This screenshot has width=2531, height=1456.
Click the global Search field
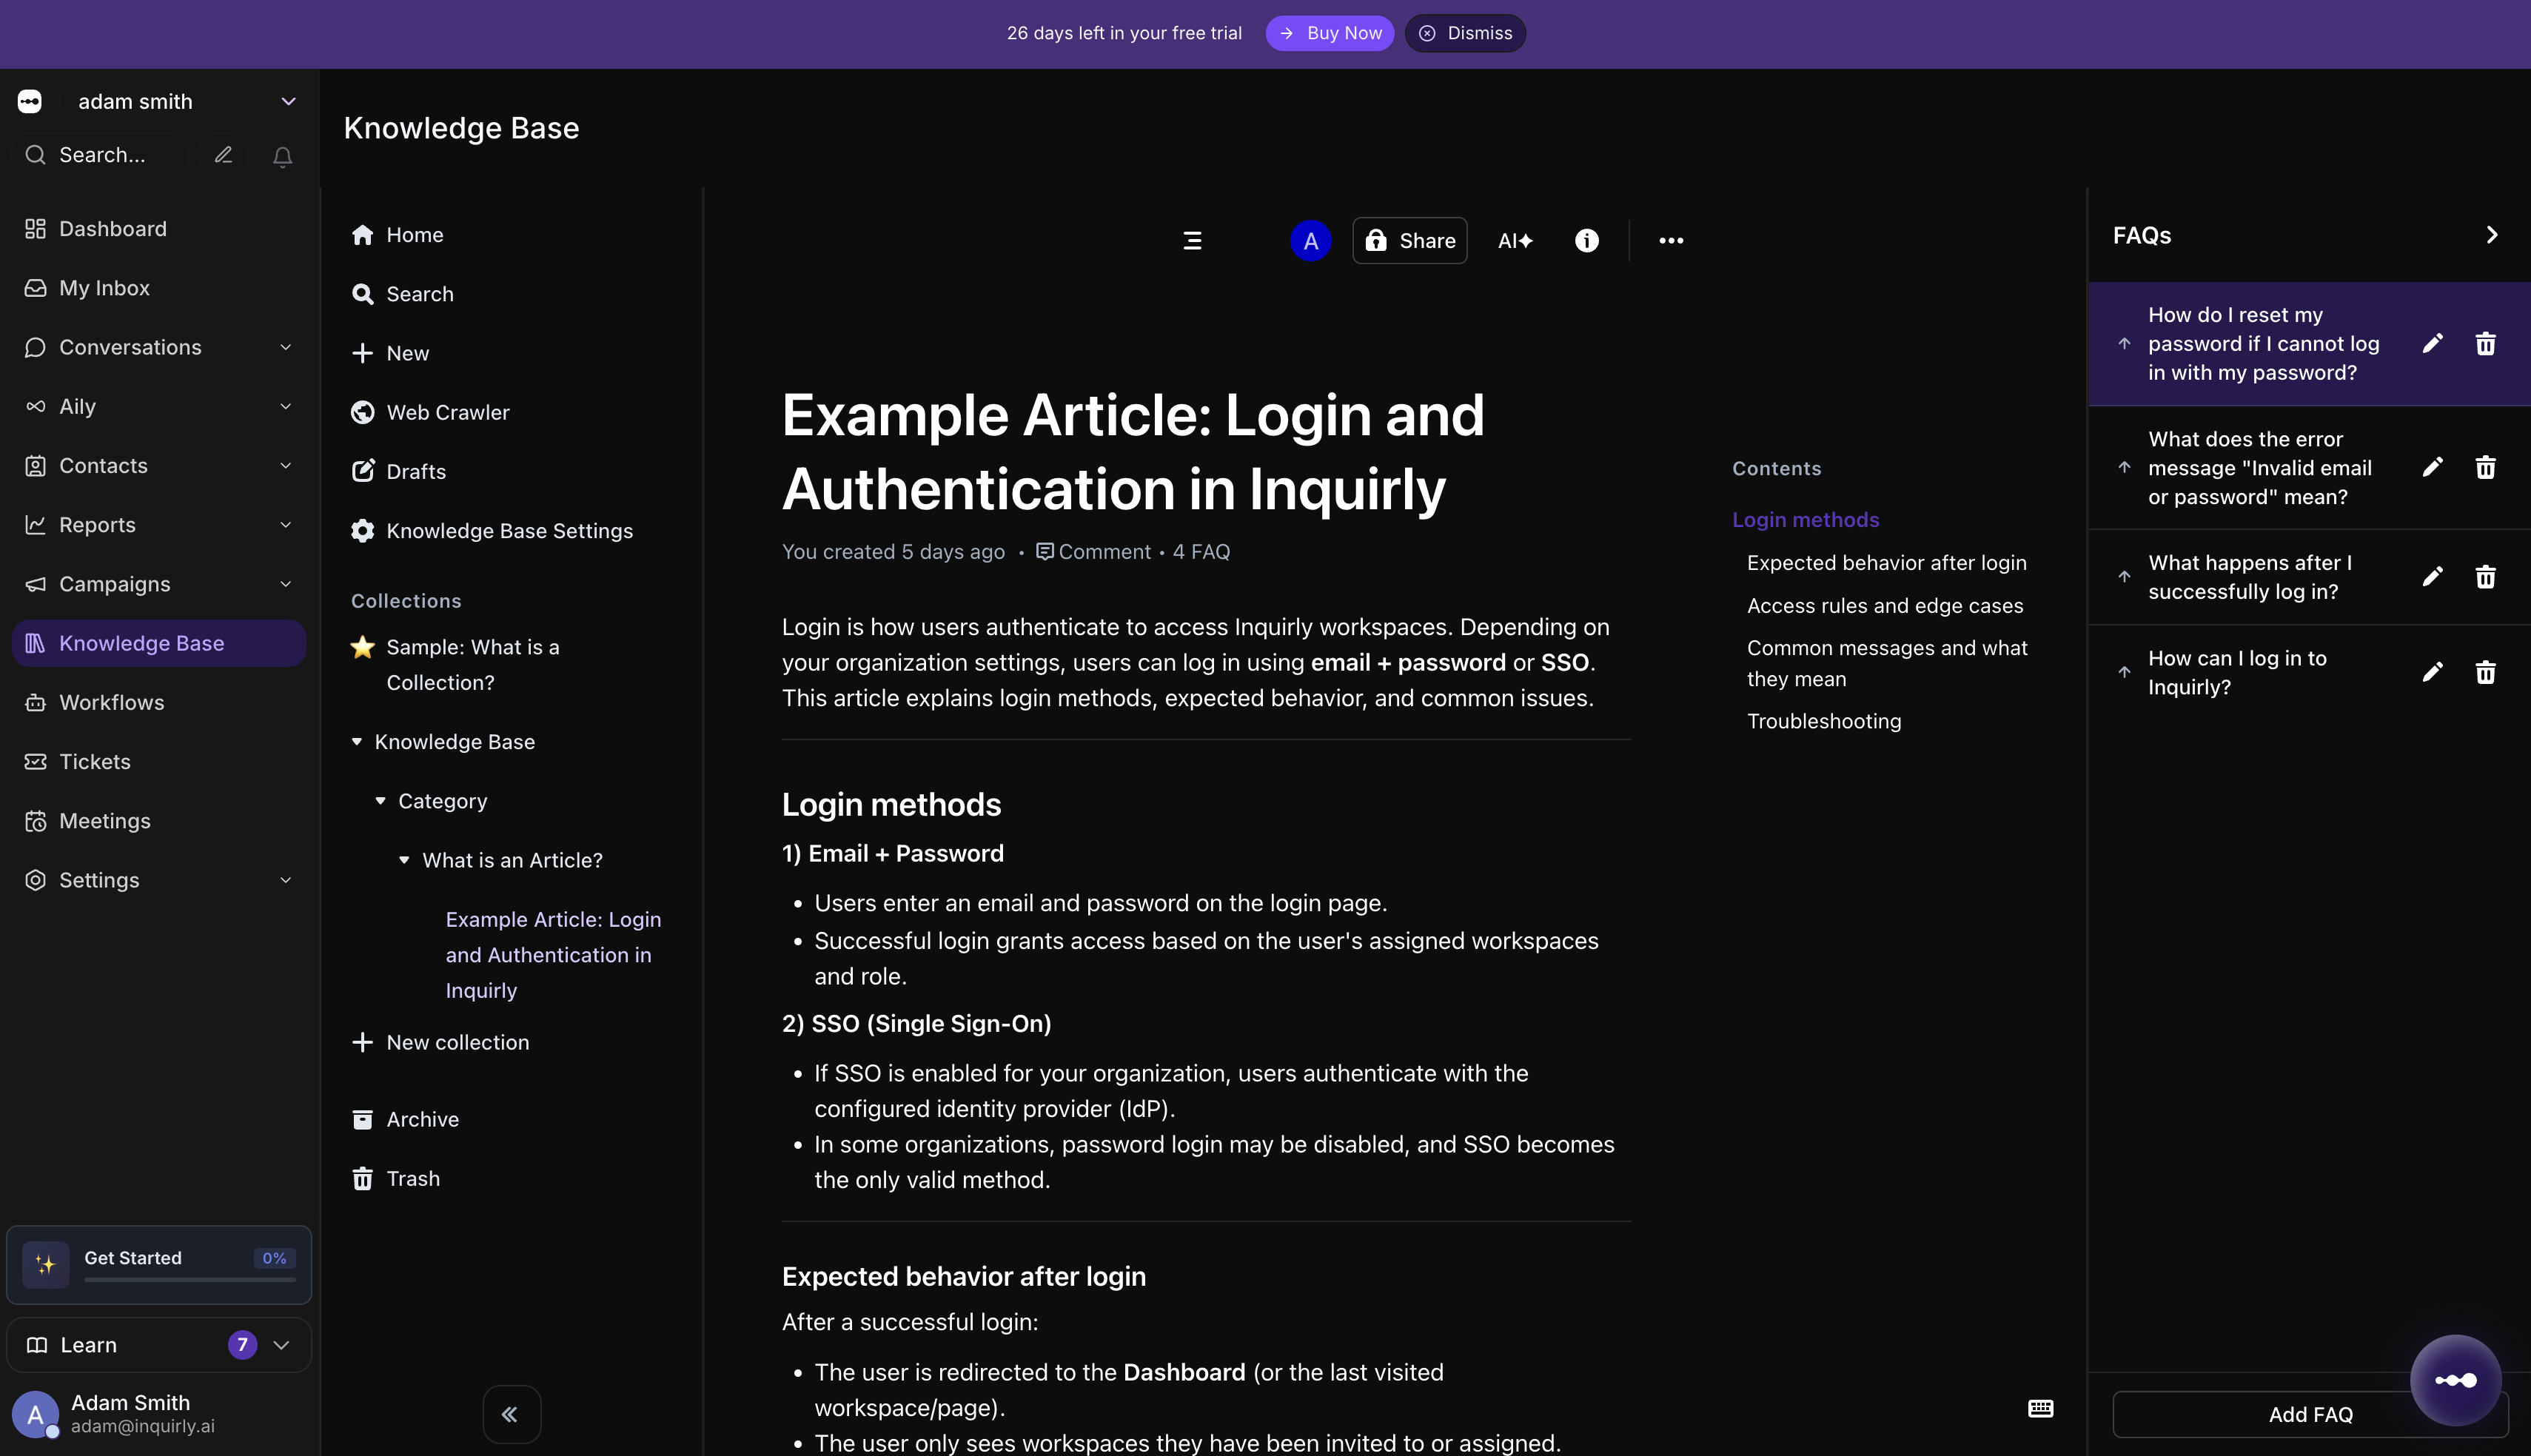101,155
